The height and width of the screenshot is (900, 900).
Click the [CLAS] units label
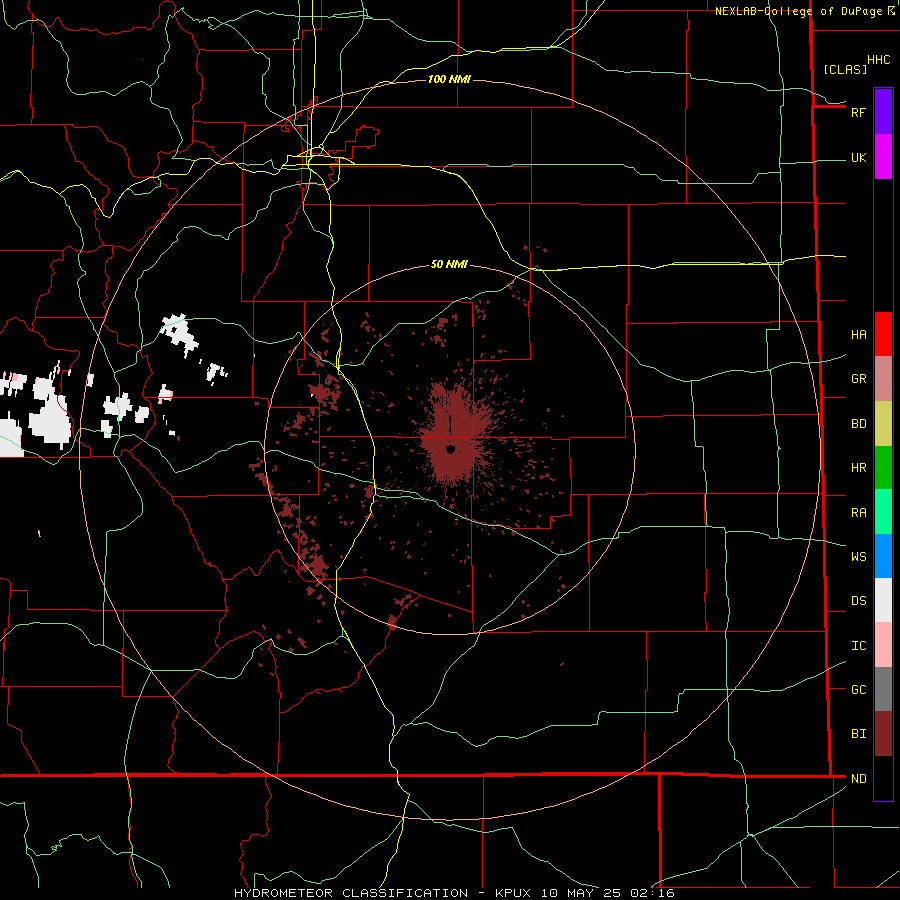[845, 69]
